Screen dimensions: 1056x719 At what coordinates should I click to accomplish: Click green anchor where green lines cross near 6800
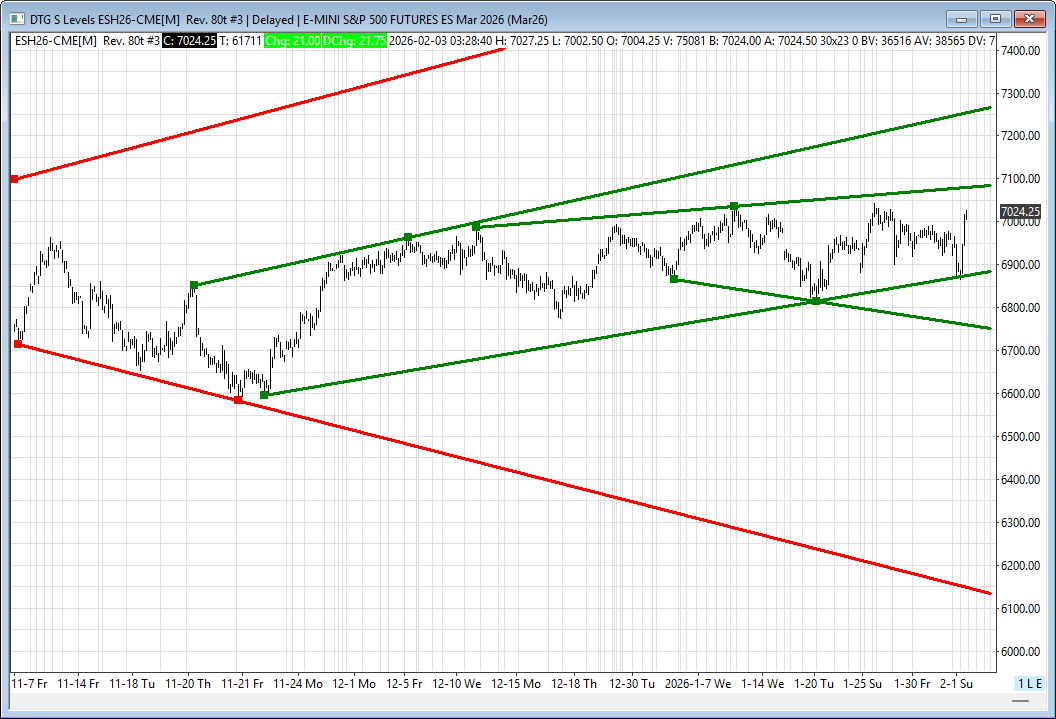pos(816,301)
